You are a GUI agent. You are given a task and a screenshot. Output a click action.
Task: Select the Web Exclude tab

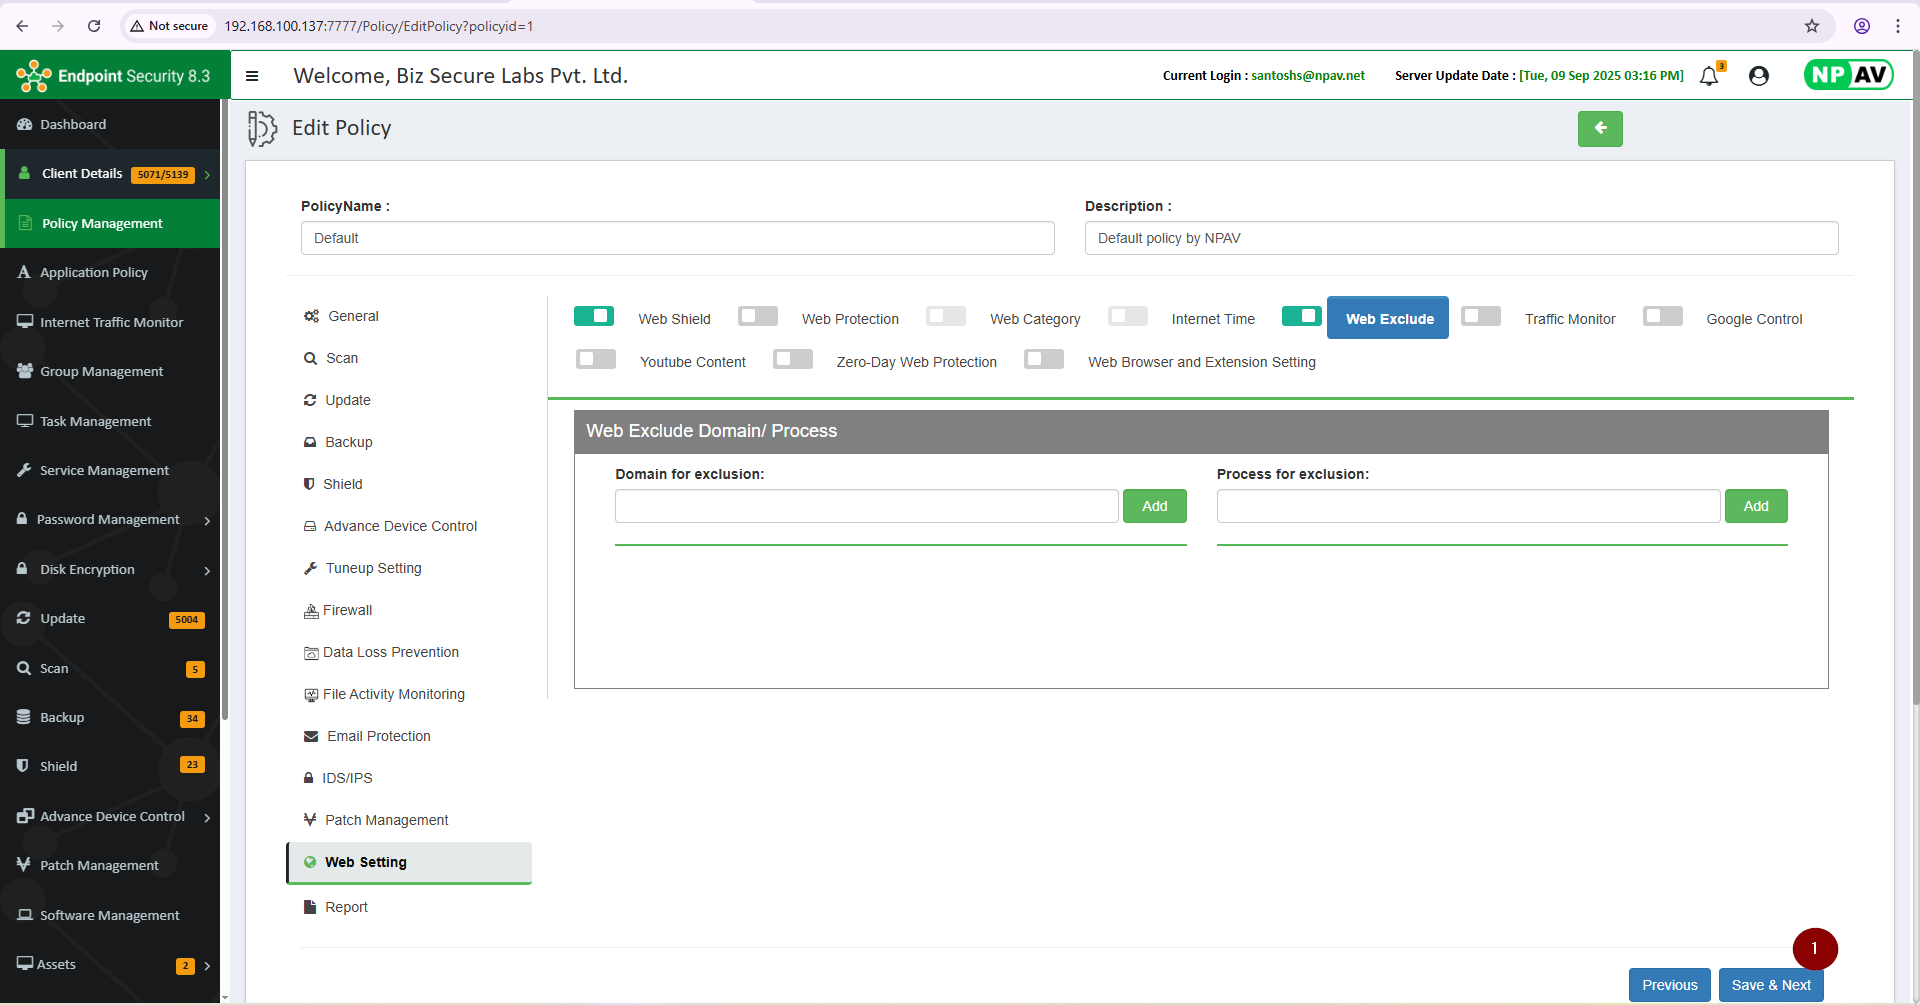[x=1388, y=318]
